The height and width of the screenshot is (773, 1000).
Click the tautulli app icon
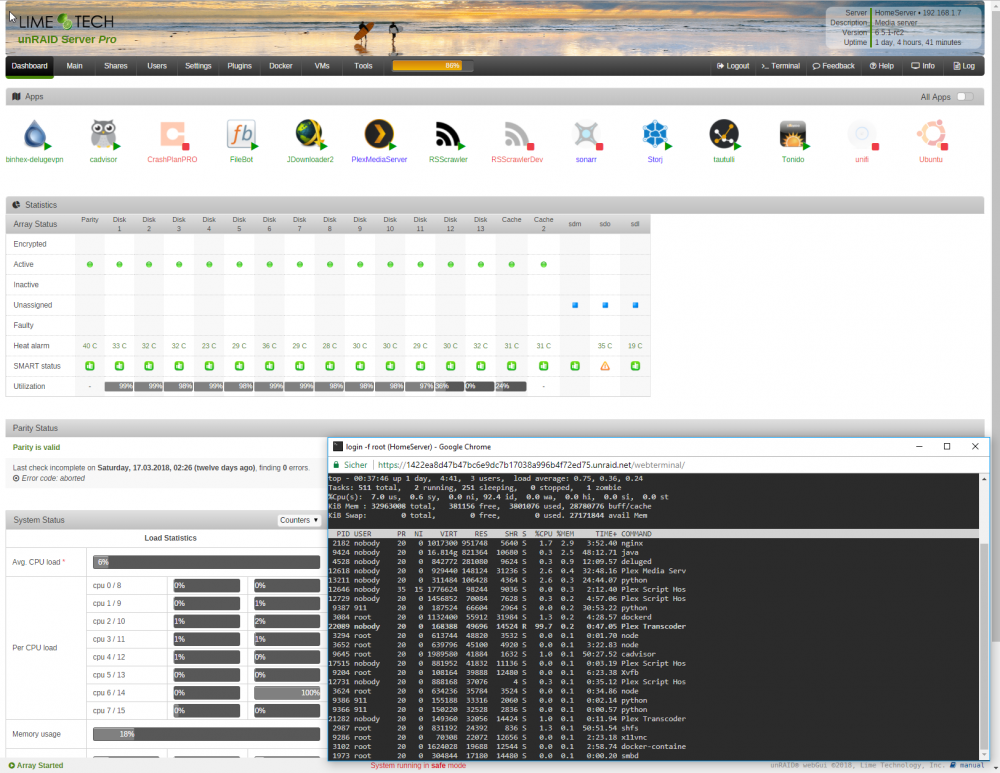click(x=724, y=135)
